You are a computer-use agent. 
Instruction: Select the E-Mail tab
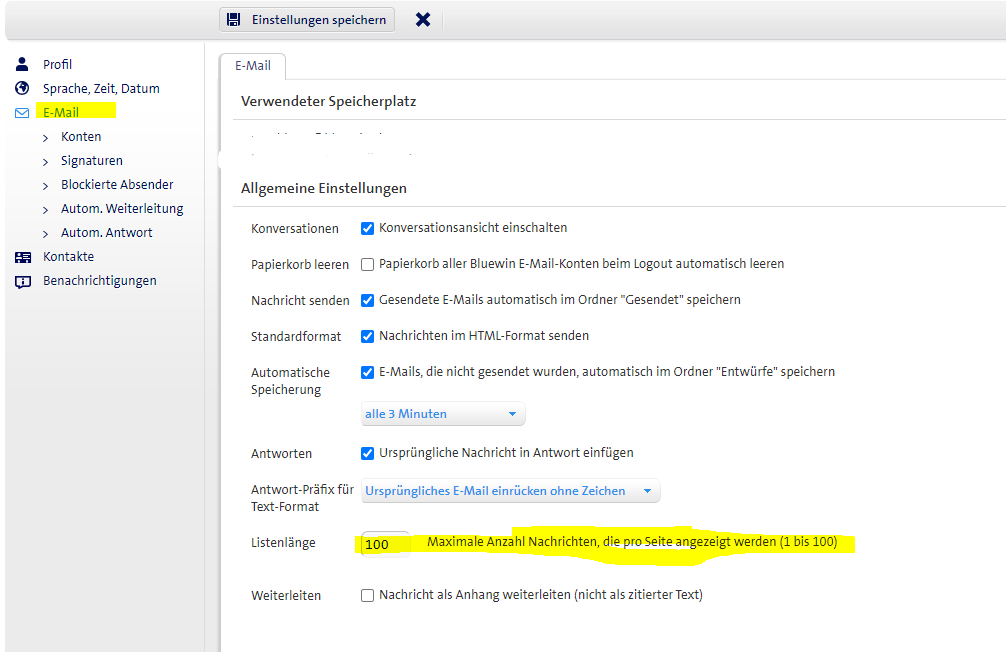pyautogui.click(x=252, y=66)
